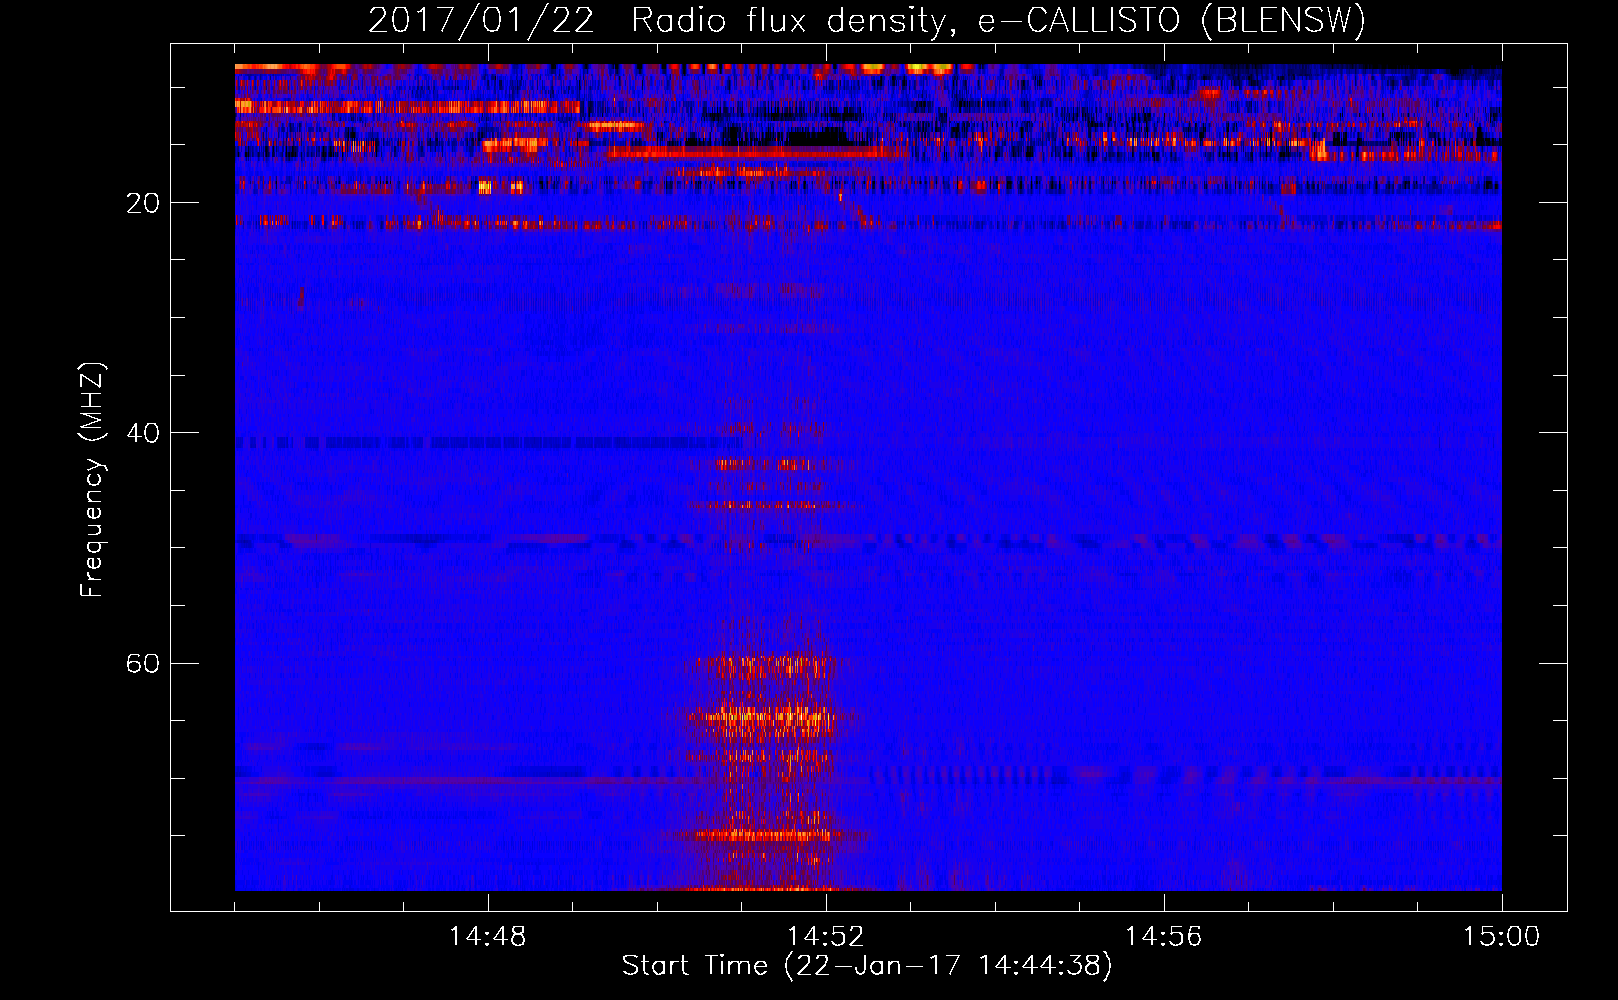Click the 40 MHz frequency tick label

143,433
